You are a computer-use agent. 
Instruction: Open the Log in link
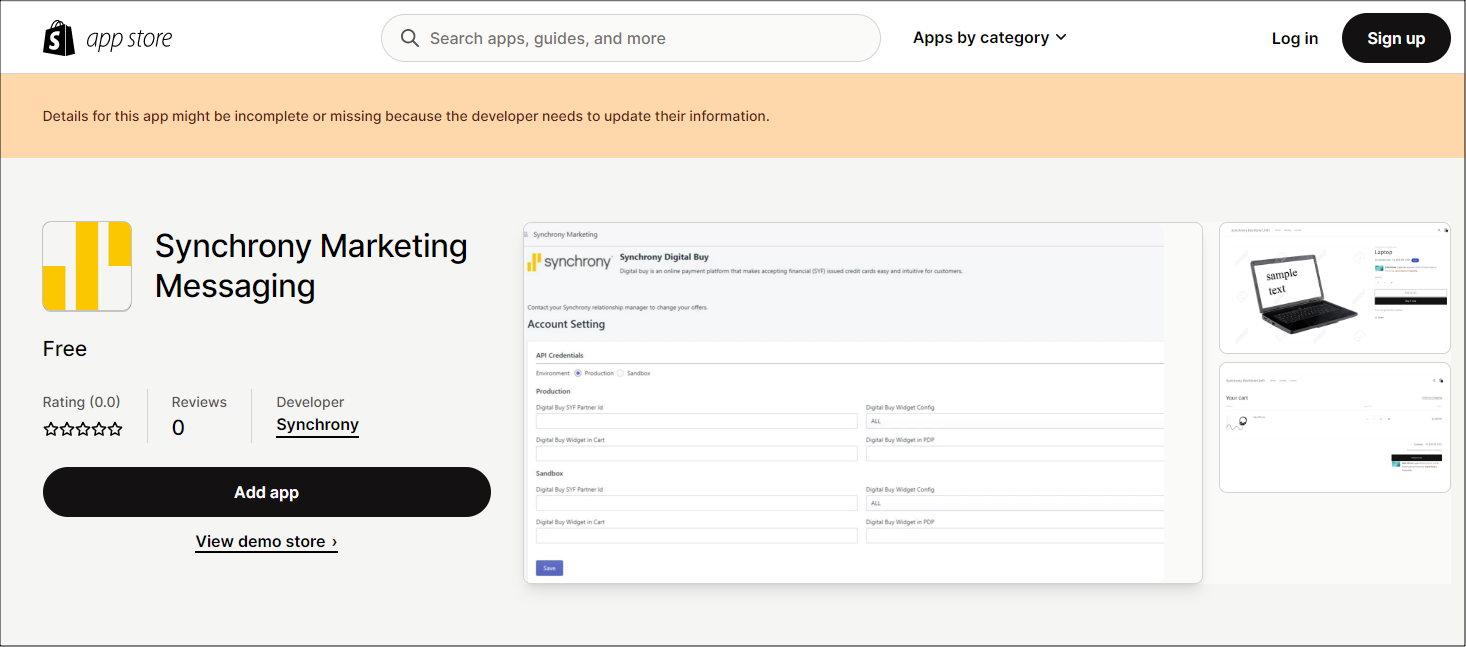(x=1295, y=38)
